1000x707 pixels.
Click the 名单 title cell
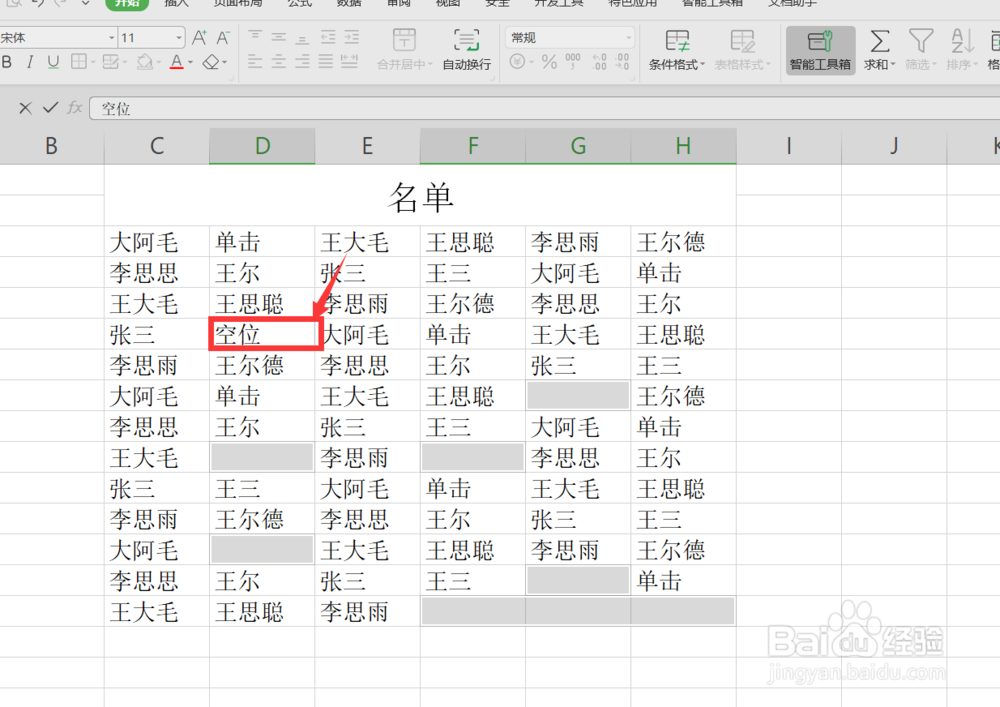(420, 196)
